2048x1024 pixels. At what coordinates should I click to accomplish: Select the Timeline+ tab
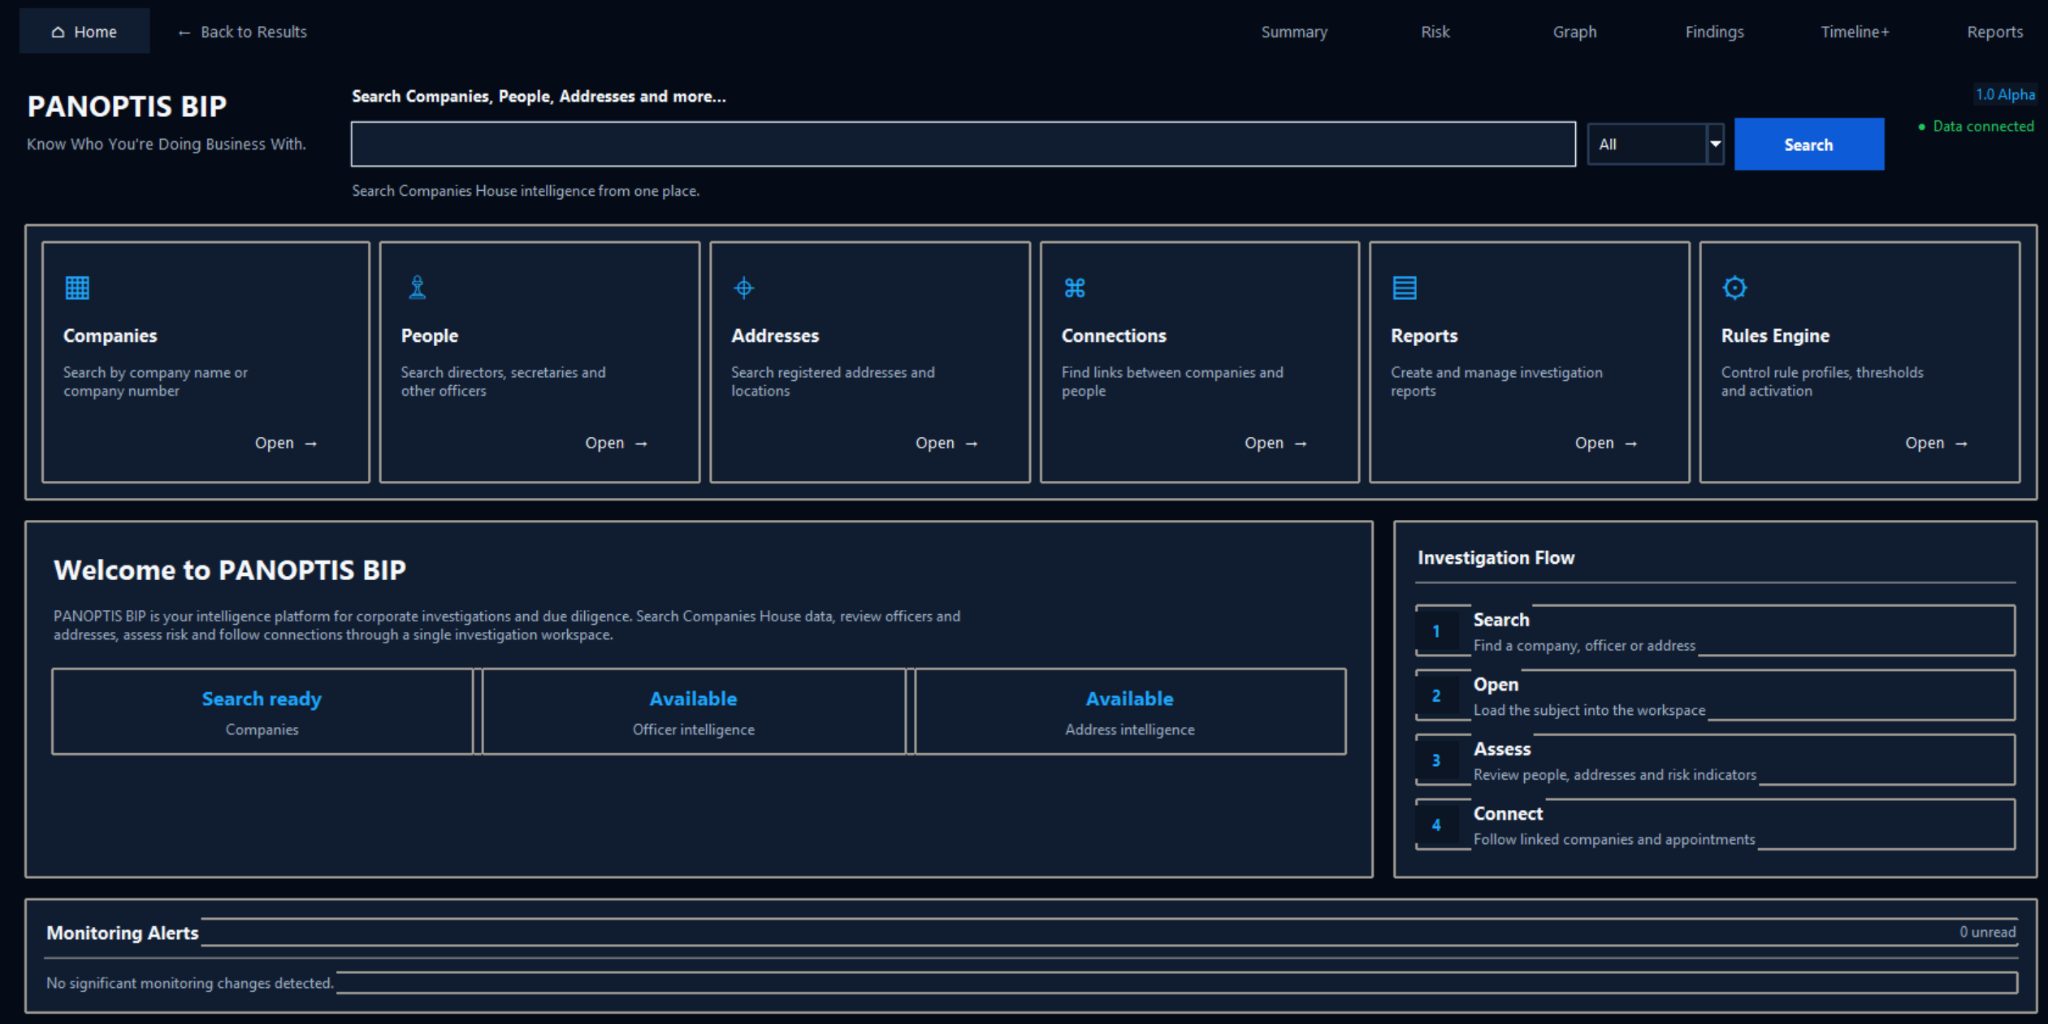click(x=1855, y=32)
